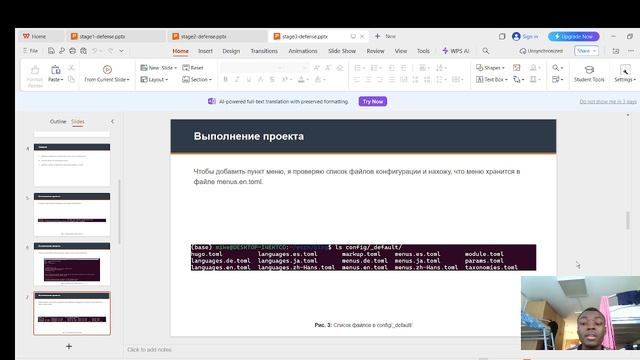
Task: Click the Print icon in quick toolbar
Action: coord(72,51)
